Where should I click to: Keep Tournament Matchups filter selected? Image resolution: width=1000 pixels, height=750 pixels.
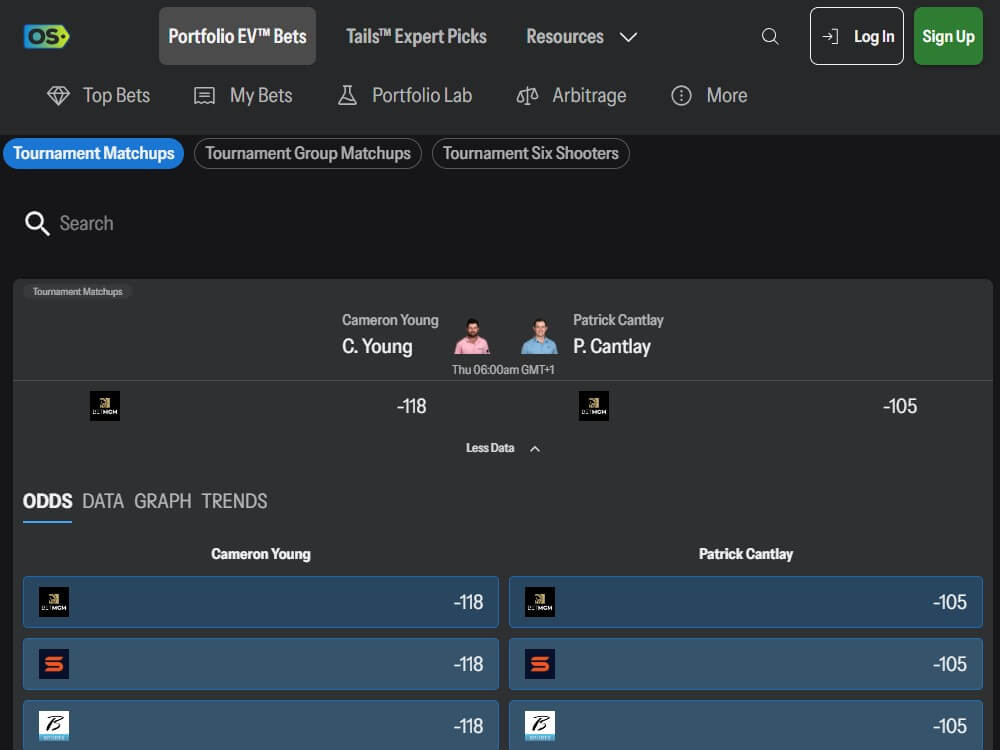click(x=93, y=153)
